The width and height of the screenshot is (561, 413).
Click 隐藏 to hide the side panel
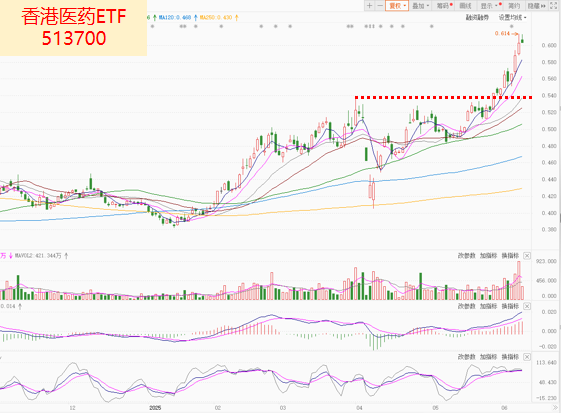pyautogui.click(x=536, y=6)
